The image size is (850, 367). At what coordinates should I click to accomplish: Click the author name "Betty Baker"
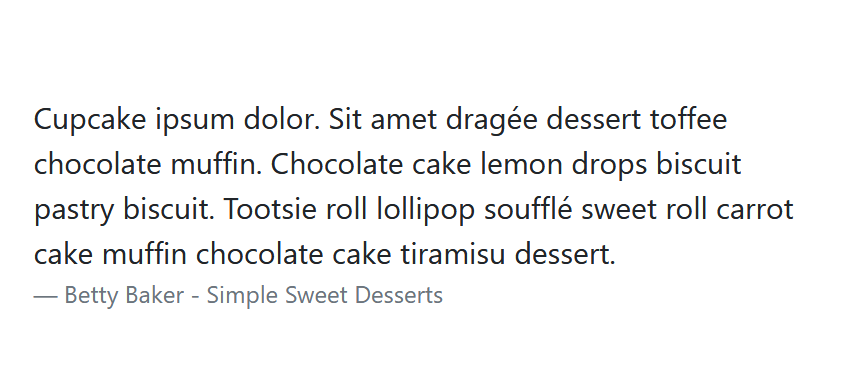124,295
